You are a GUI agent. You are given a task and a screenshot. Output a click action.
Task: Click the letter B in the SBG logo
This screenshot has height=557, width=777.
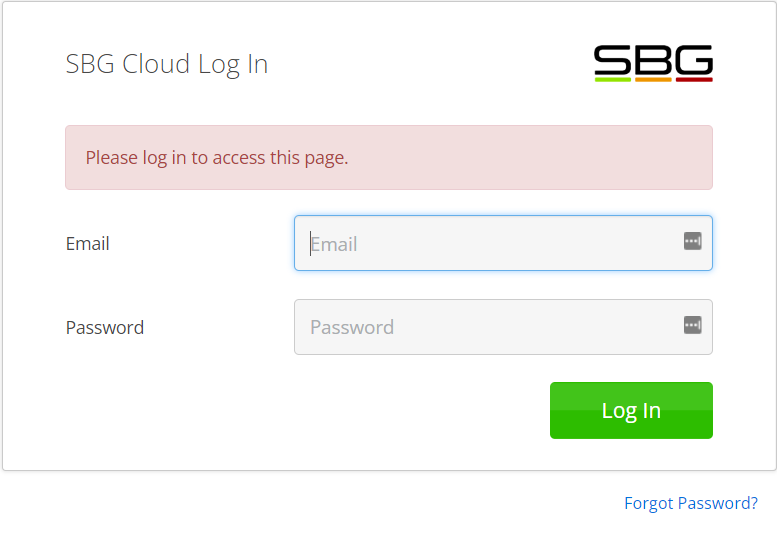click(653, 59)
